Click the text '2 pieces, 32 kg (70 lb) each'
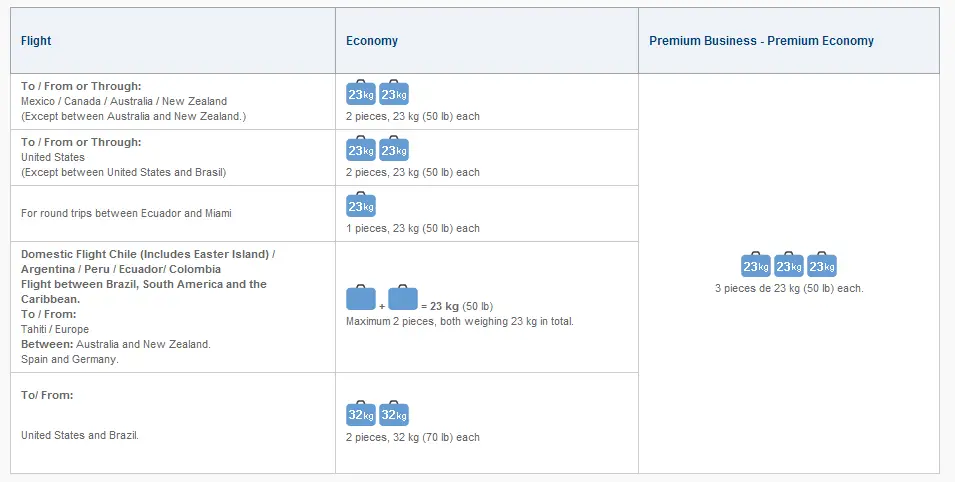The image size is (955, 482). 413,438
